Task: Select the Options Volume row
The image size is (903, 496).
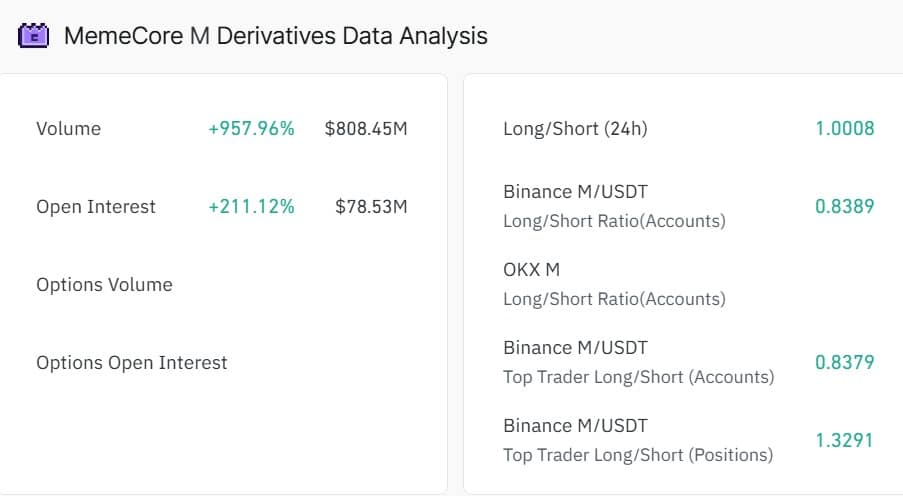Action: point(104,284)
